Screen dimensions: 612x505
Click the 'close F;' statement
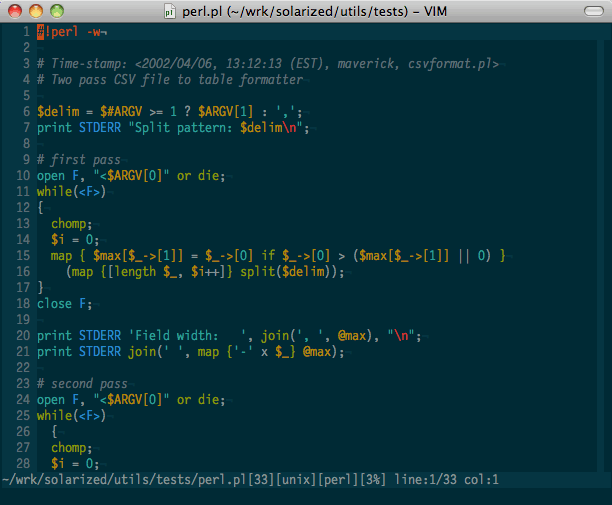(x=65, y=304)
